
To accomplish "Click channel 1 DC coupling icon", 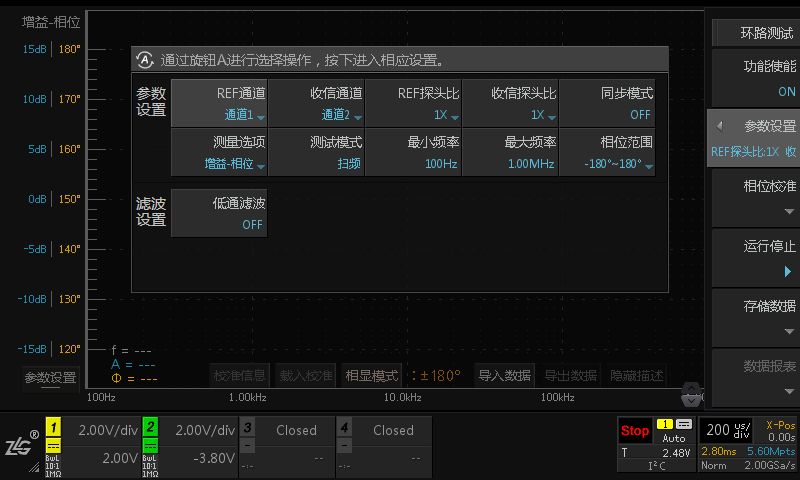I will point(53,446).
